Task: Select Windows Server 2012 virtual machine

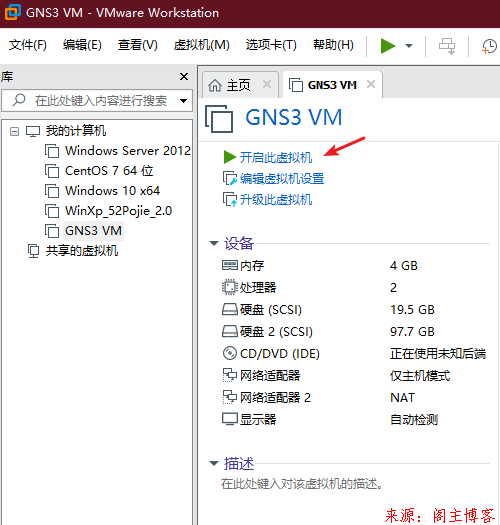Action: [128, 151]
